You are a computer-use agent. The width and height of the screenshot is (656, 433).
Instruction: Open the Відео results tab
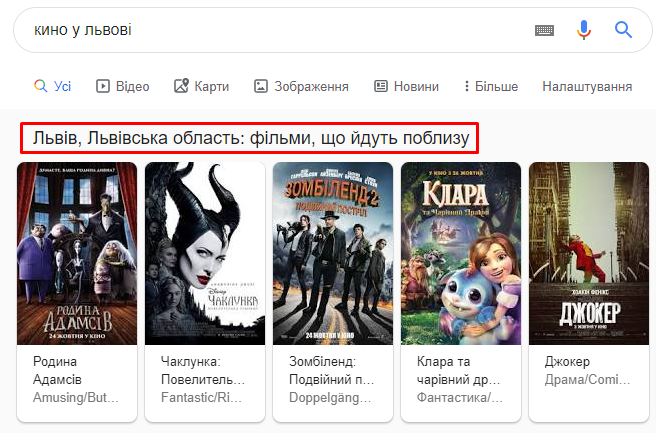[x=123, y=86]
